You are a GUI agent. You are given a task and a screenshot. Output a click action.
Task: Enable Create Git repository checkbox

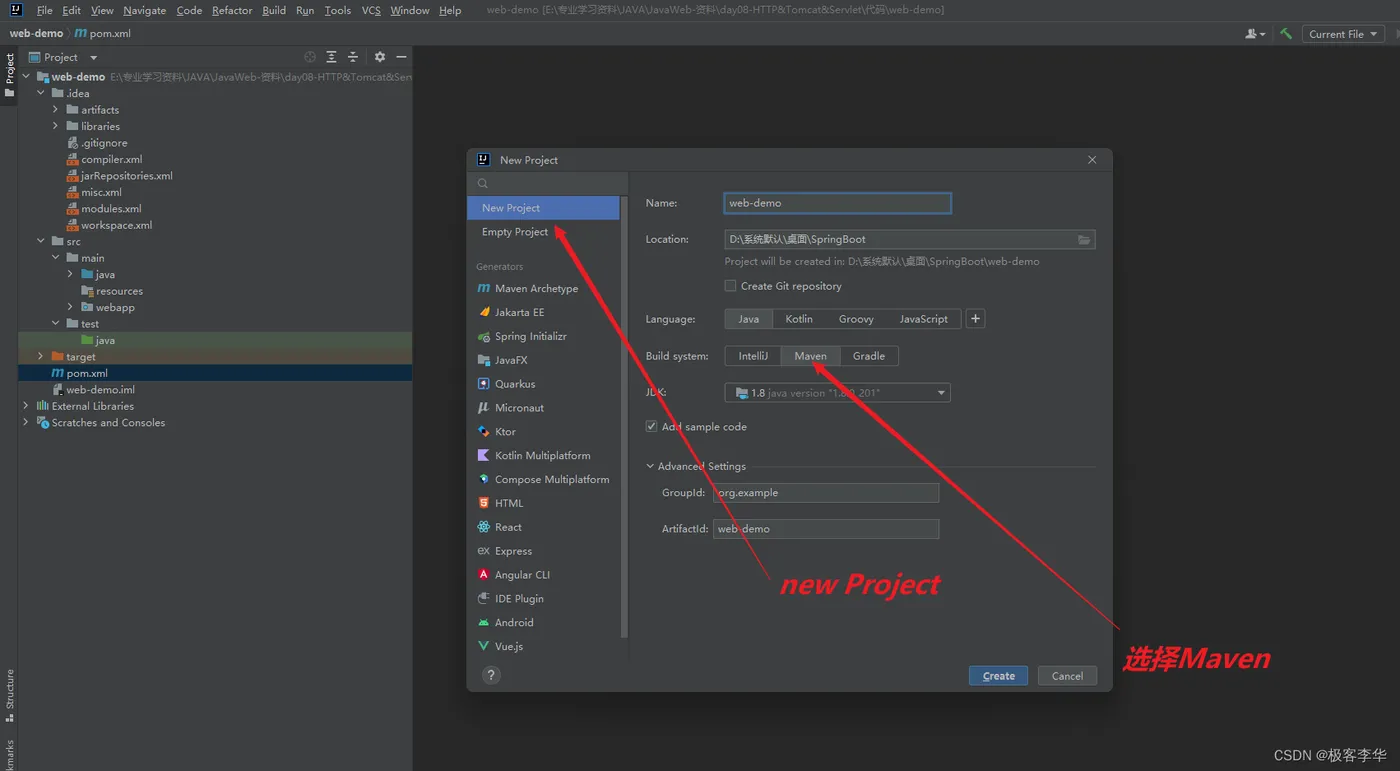731,286
